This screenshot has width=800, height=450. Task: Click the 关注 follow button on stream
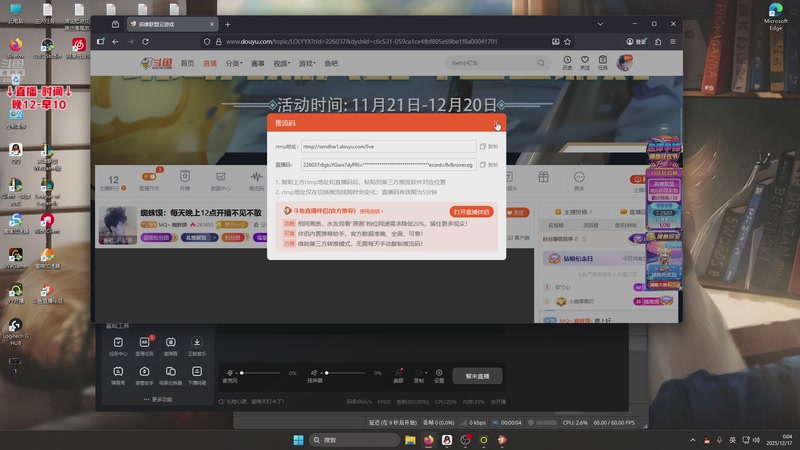pos(518,212)
